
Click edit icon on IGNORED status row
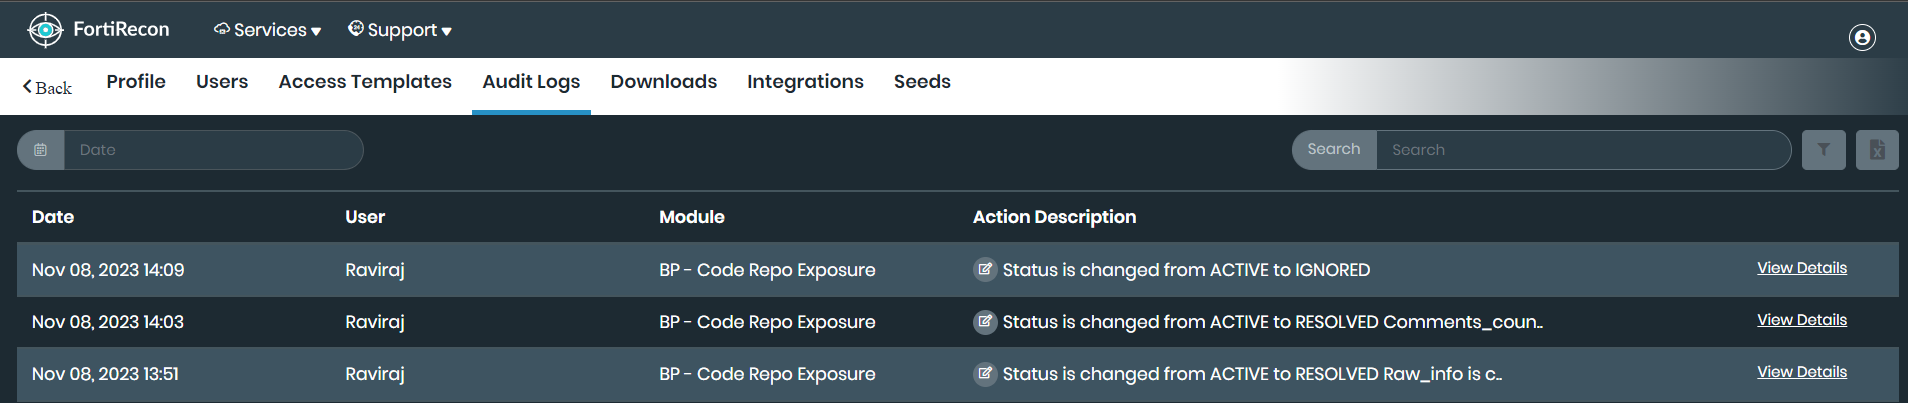point(985,269)
